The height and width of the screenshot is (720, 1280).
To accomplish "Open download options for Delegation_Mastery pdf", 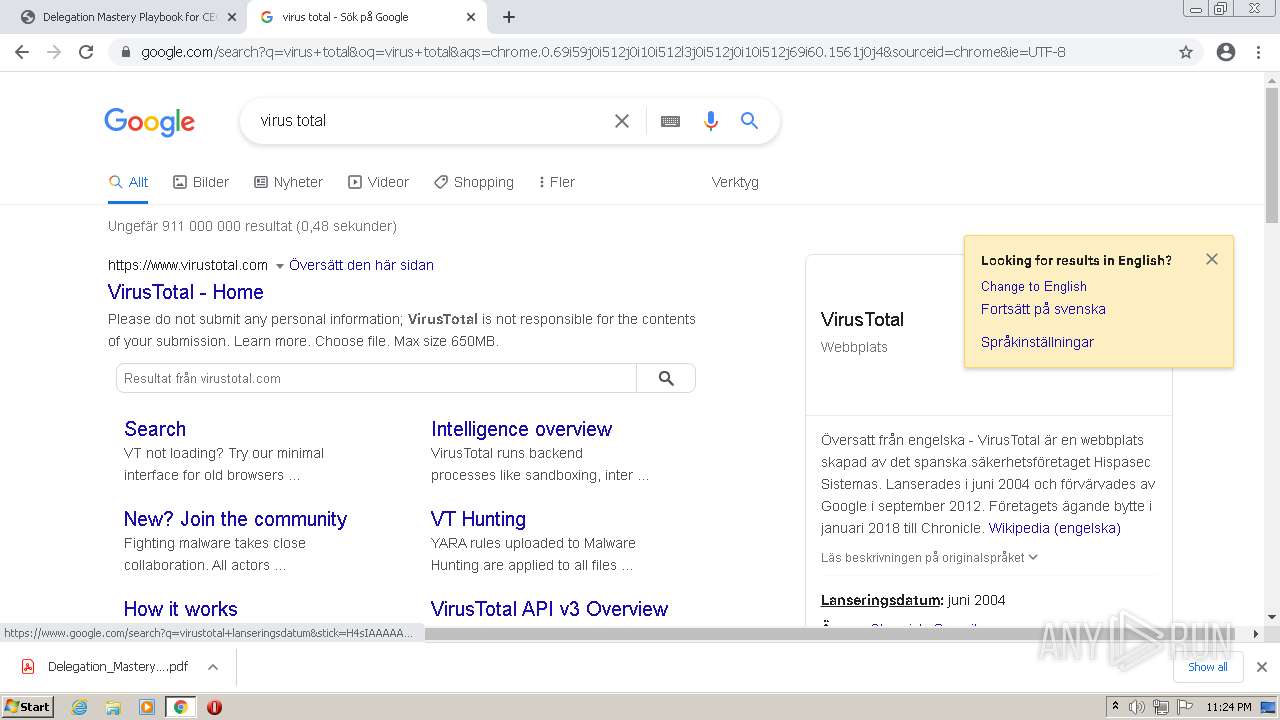I will pyautogui.click(x=213, y=667).
